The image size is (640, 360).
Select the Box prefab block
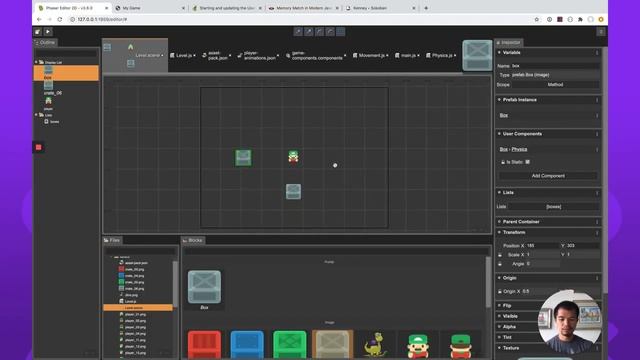[x=204, y=287]
